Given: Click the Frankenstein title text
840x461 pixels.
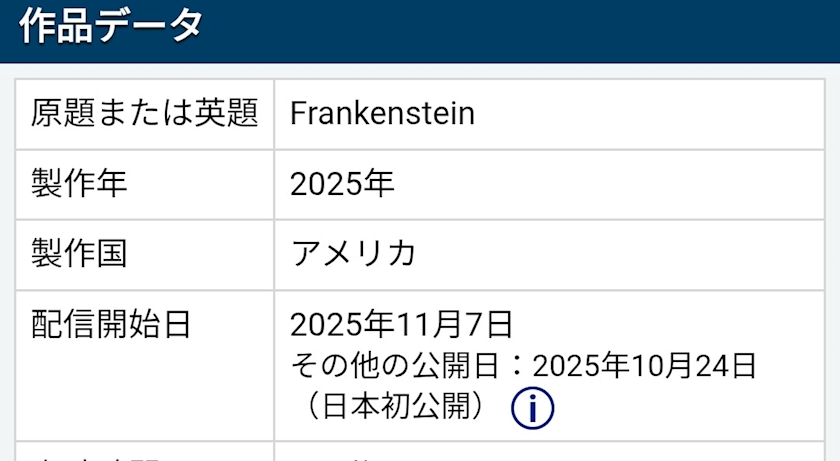Looking at the screenshot, I should (382, 114).
